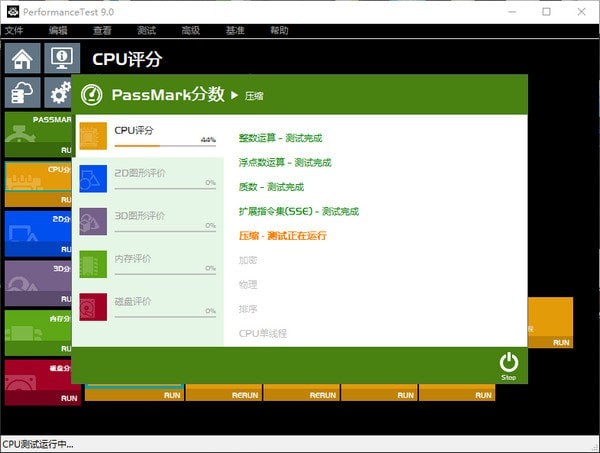Select the orange CPU评分 chip icon

click(x=93, y=134)
